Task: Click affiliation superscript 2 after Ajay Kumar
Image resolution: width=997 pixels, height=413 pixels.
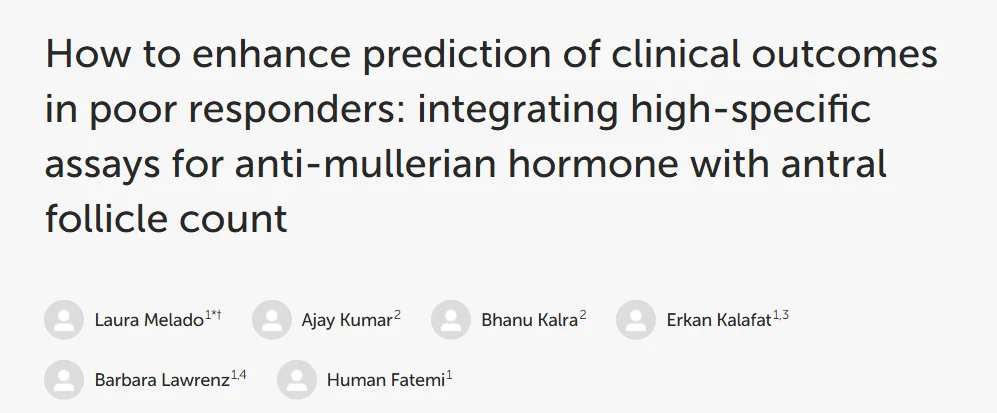Action: (x=397, y=315)
